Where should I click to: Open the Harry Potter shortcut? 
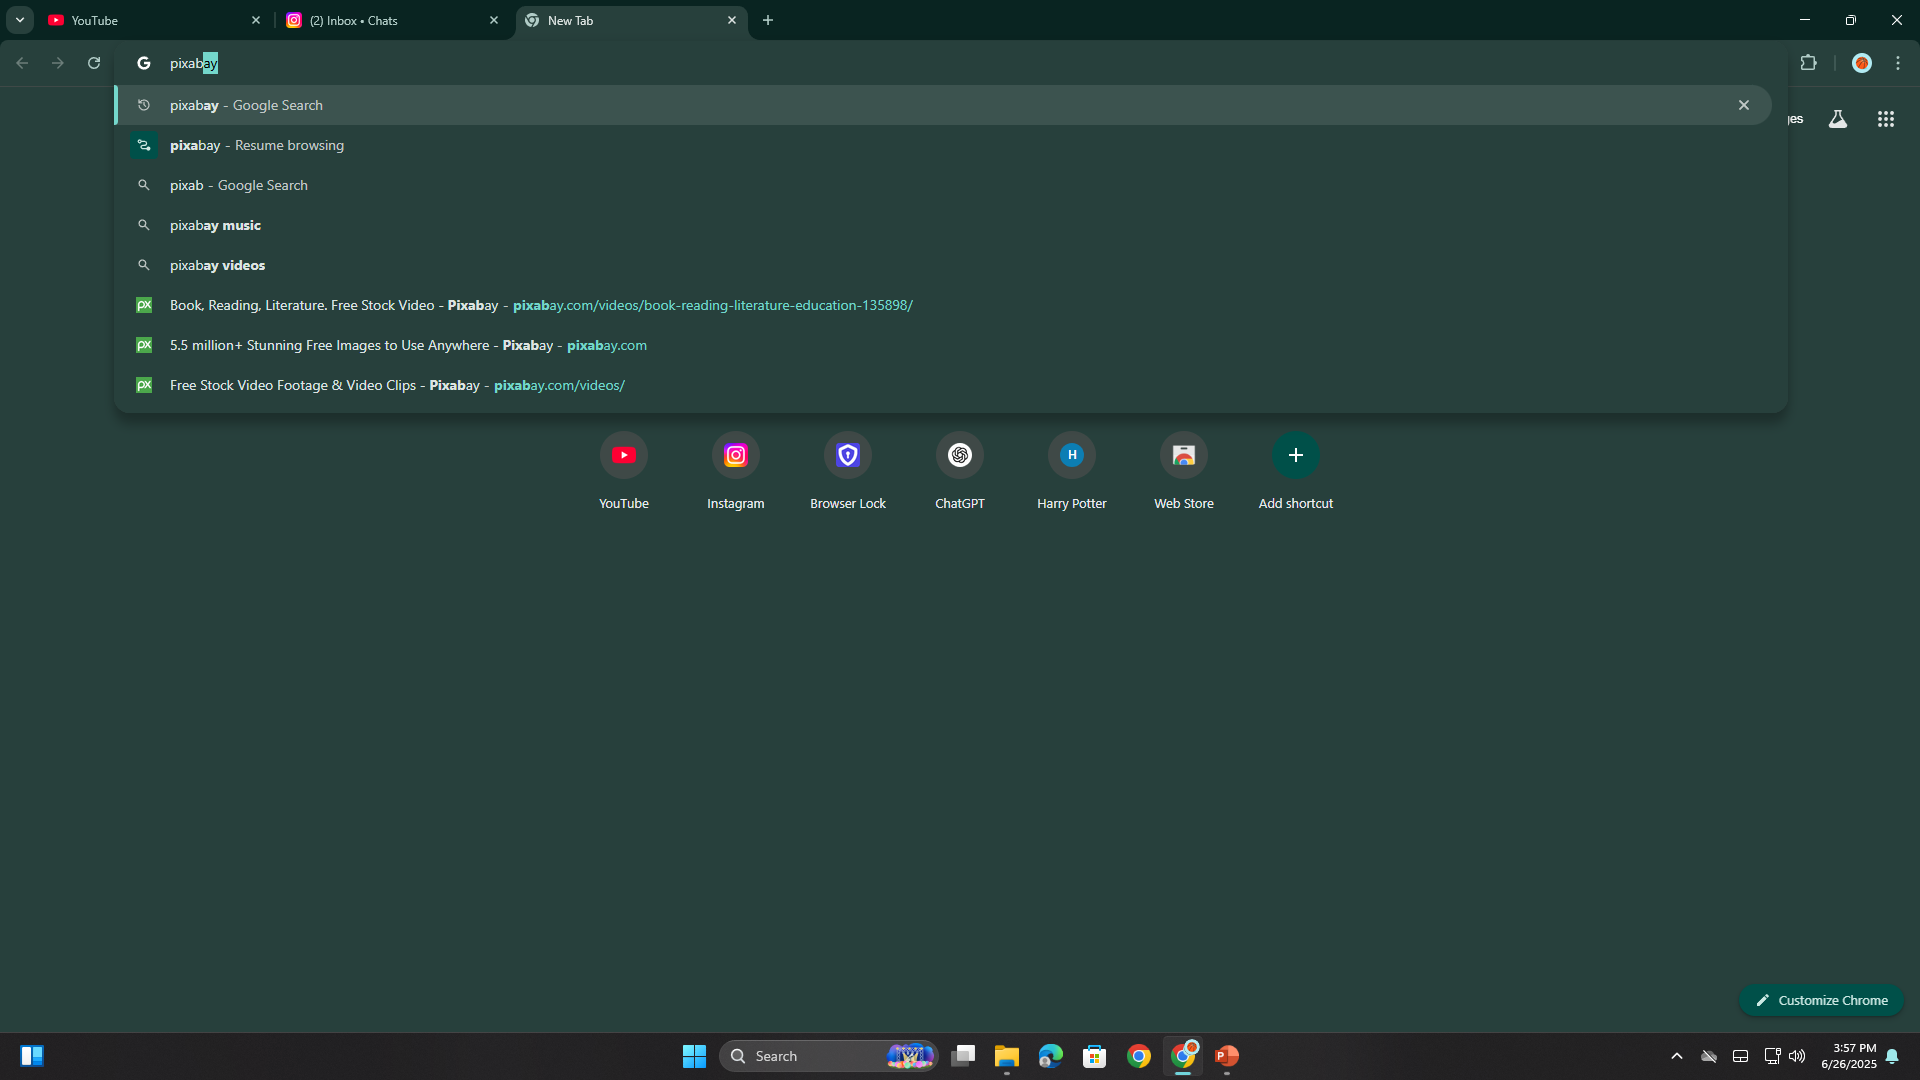click(1072, 472)
